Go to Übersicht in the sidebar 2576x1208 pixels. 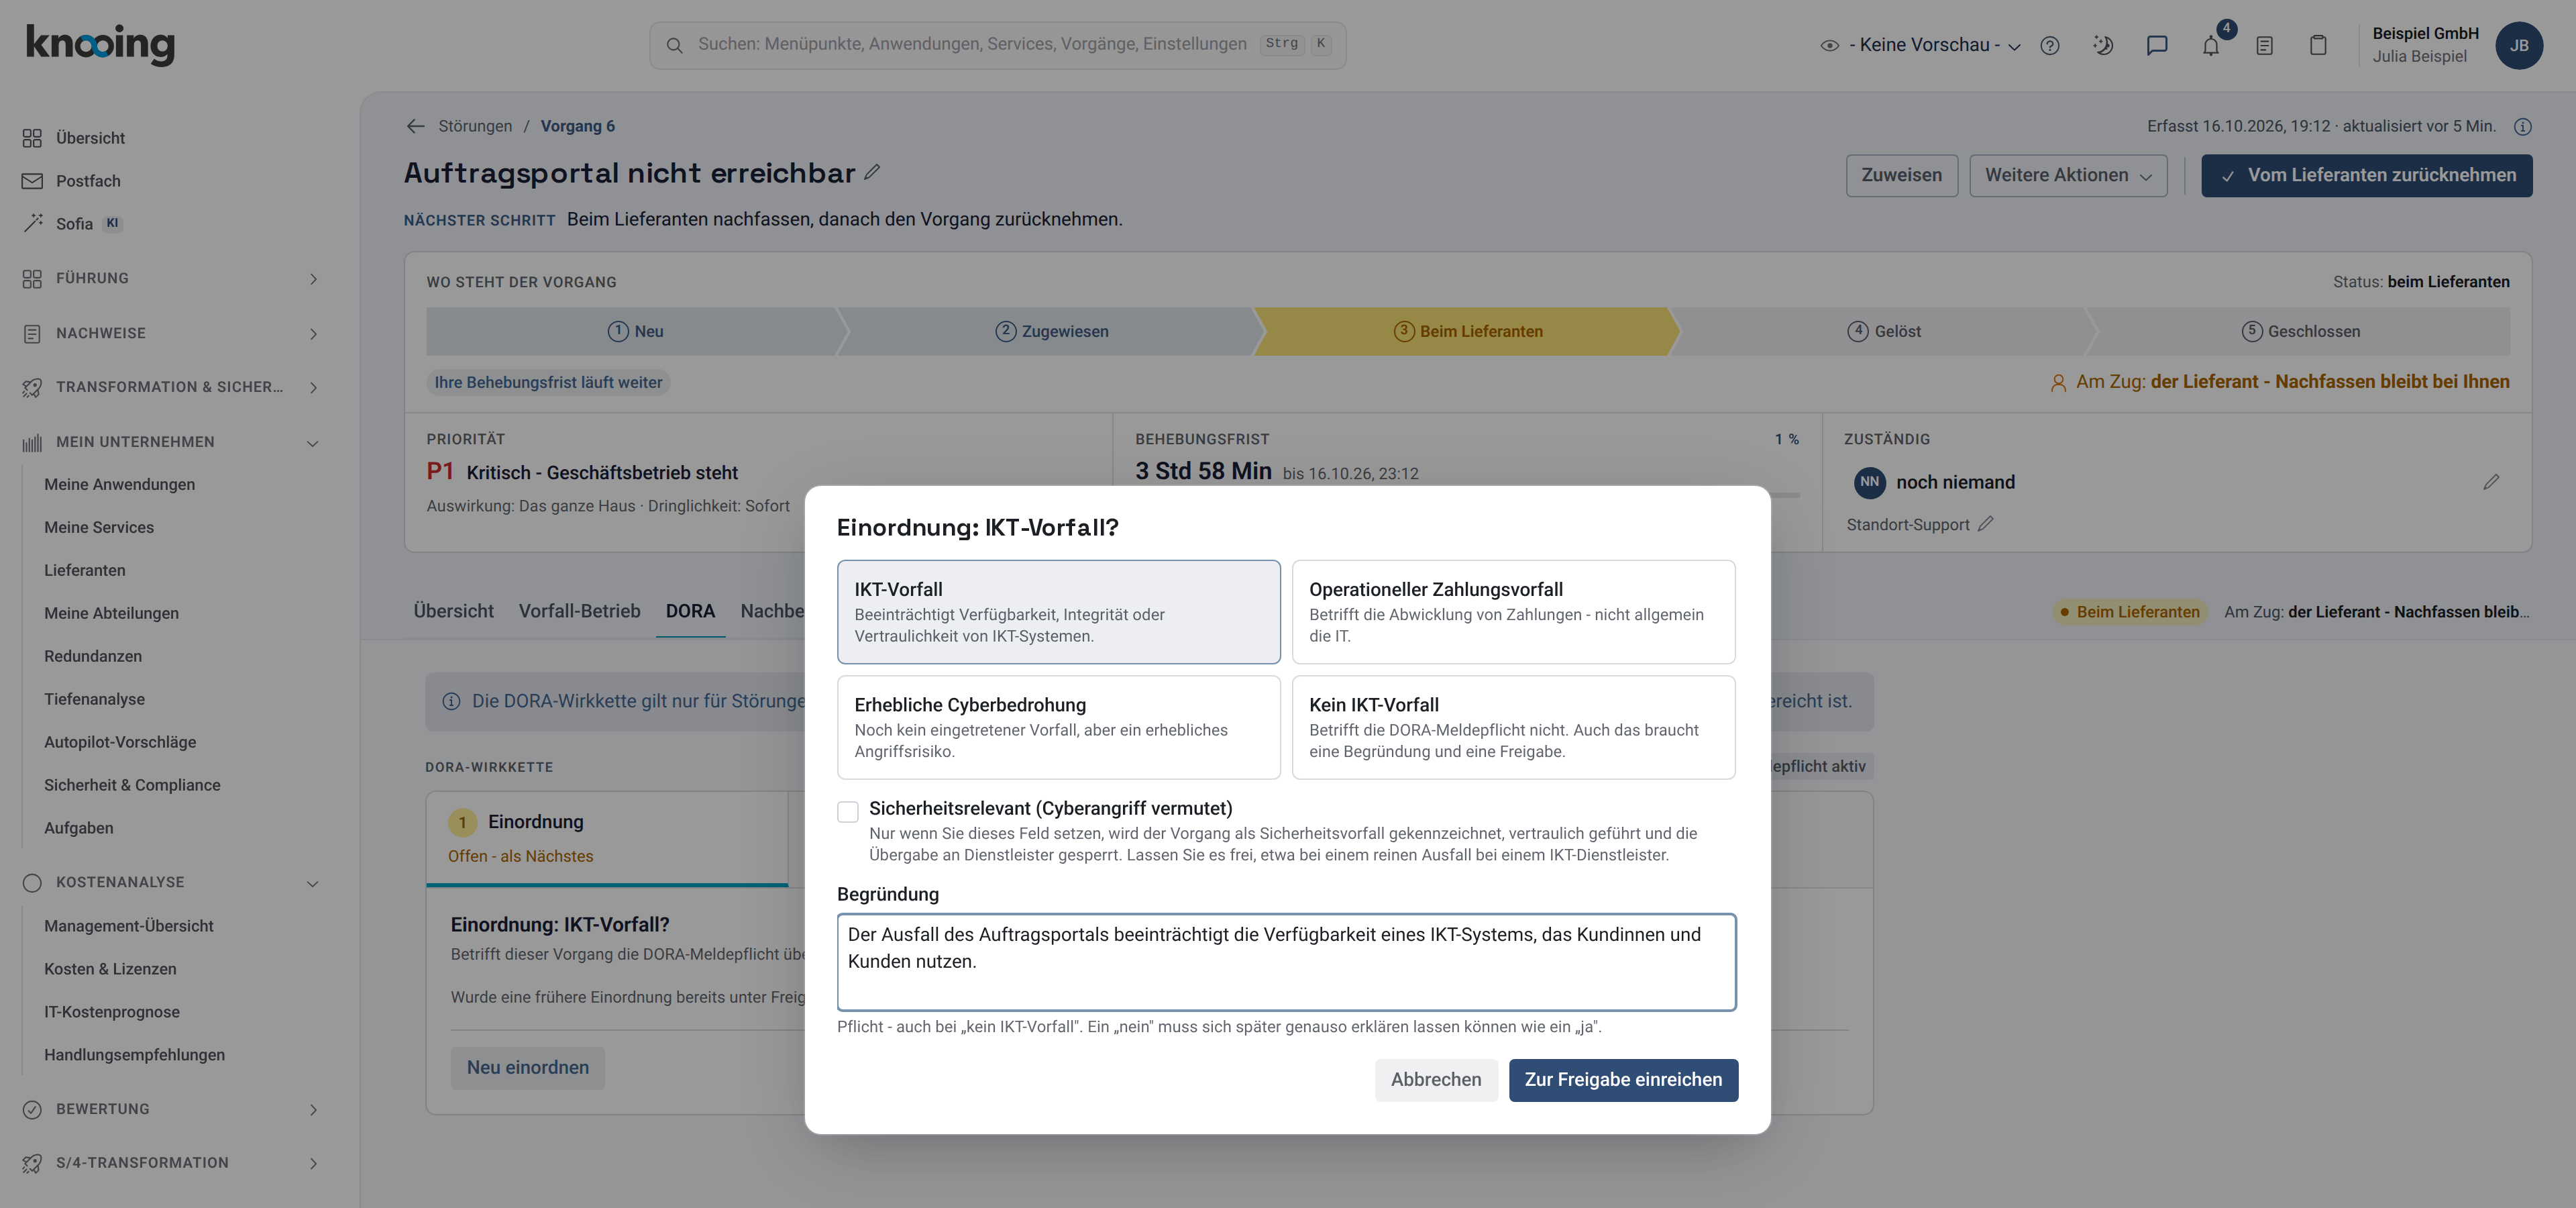coord(90,138)
